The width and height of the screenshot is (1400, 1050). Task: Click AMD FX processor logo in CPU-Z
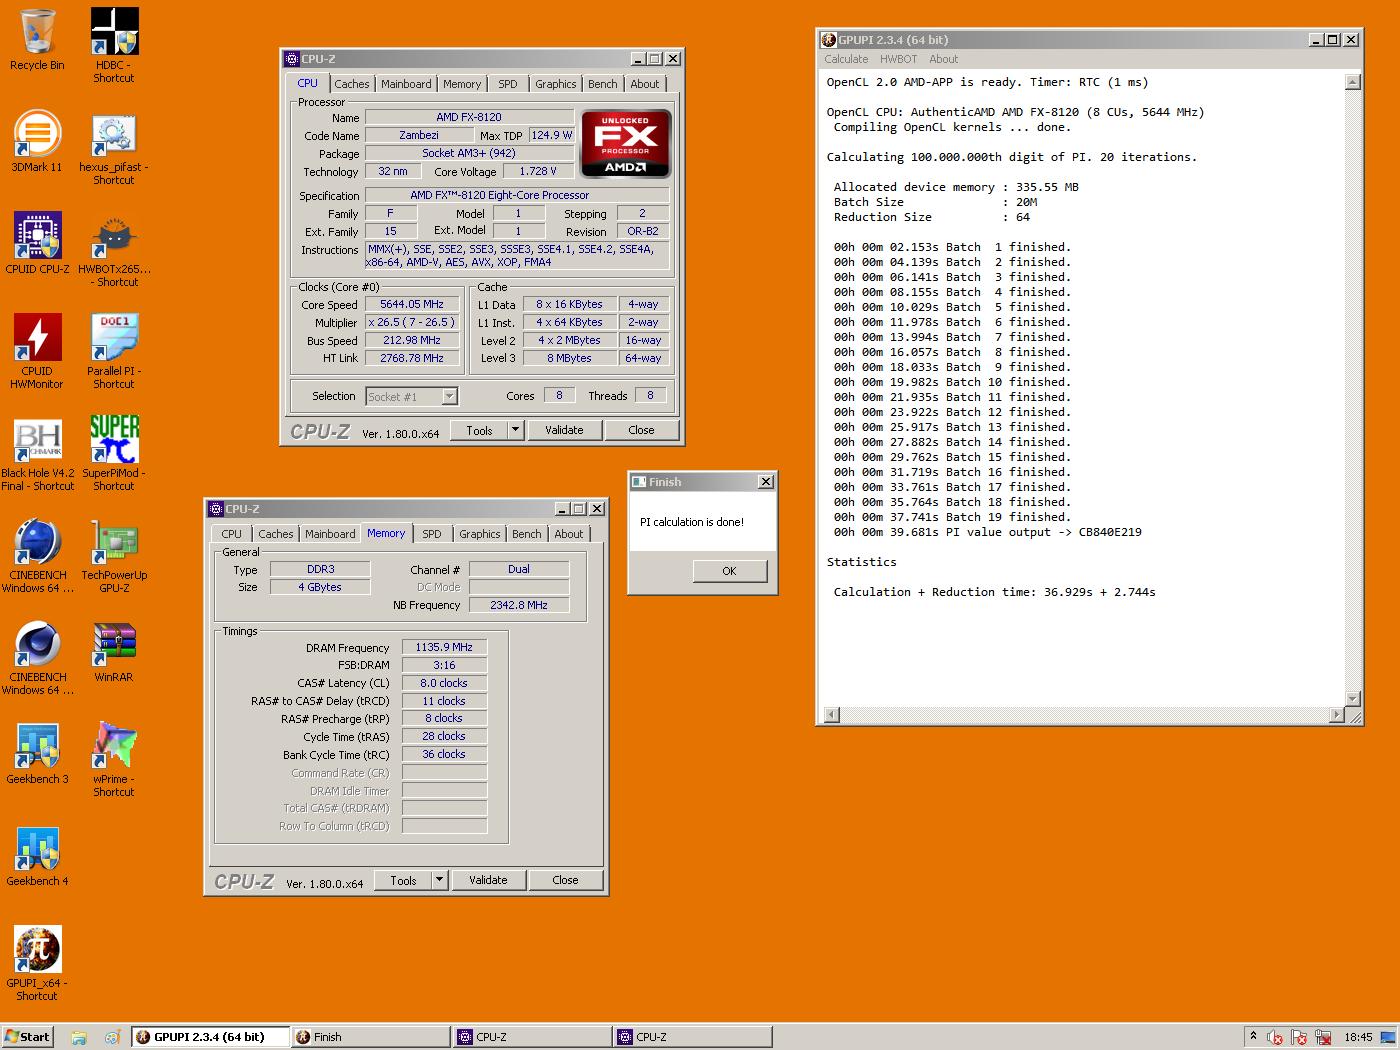click(626, 144)
